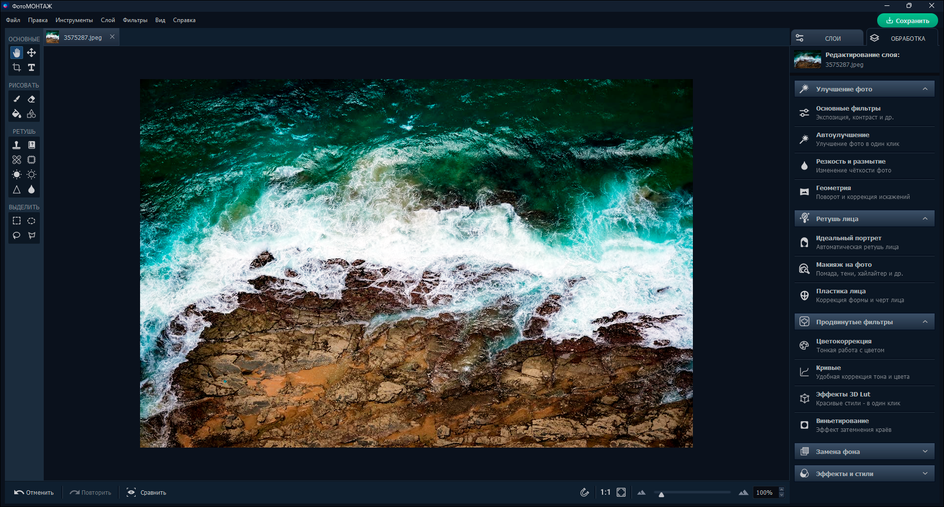Select the Rectangular selection tool

click(x=16, y=221)
